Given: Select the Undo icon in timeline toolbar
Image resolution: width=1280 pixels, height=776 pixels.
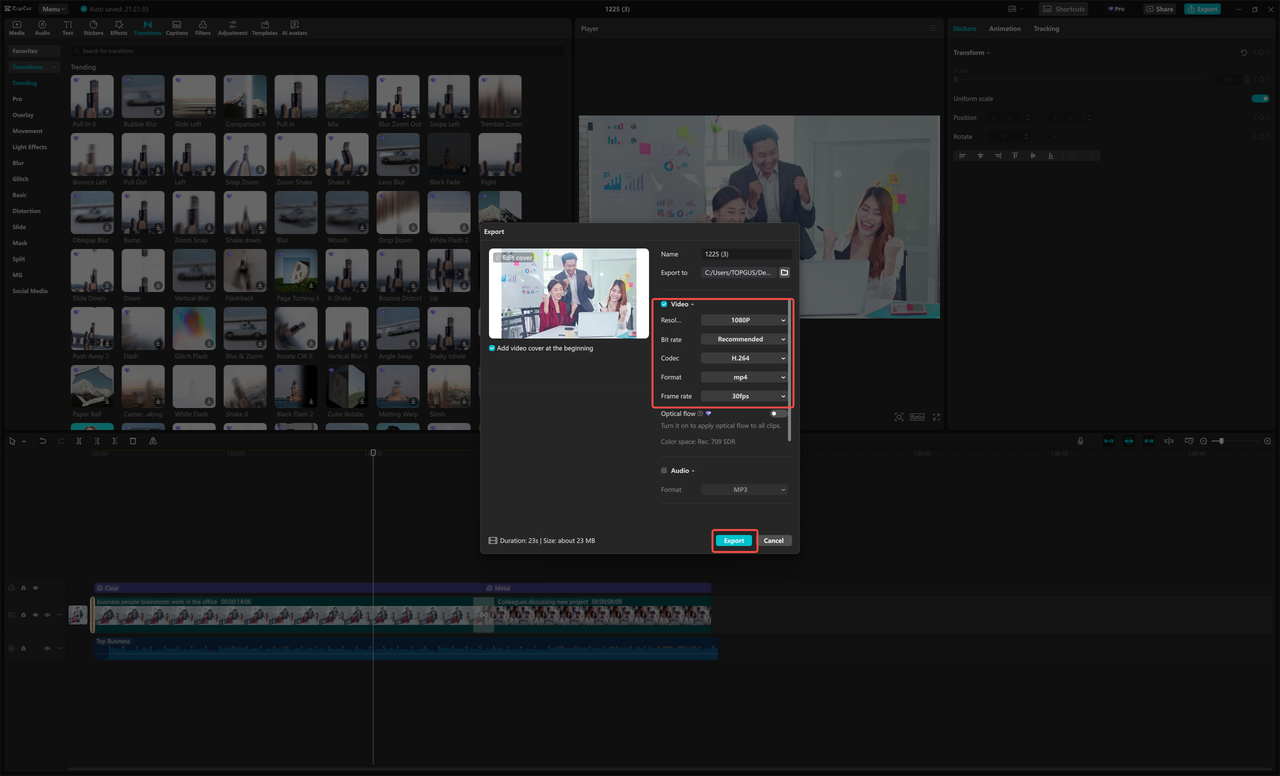Looking at the screenshot, I should [41, 440].
